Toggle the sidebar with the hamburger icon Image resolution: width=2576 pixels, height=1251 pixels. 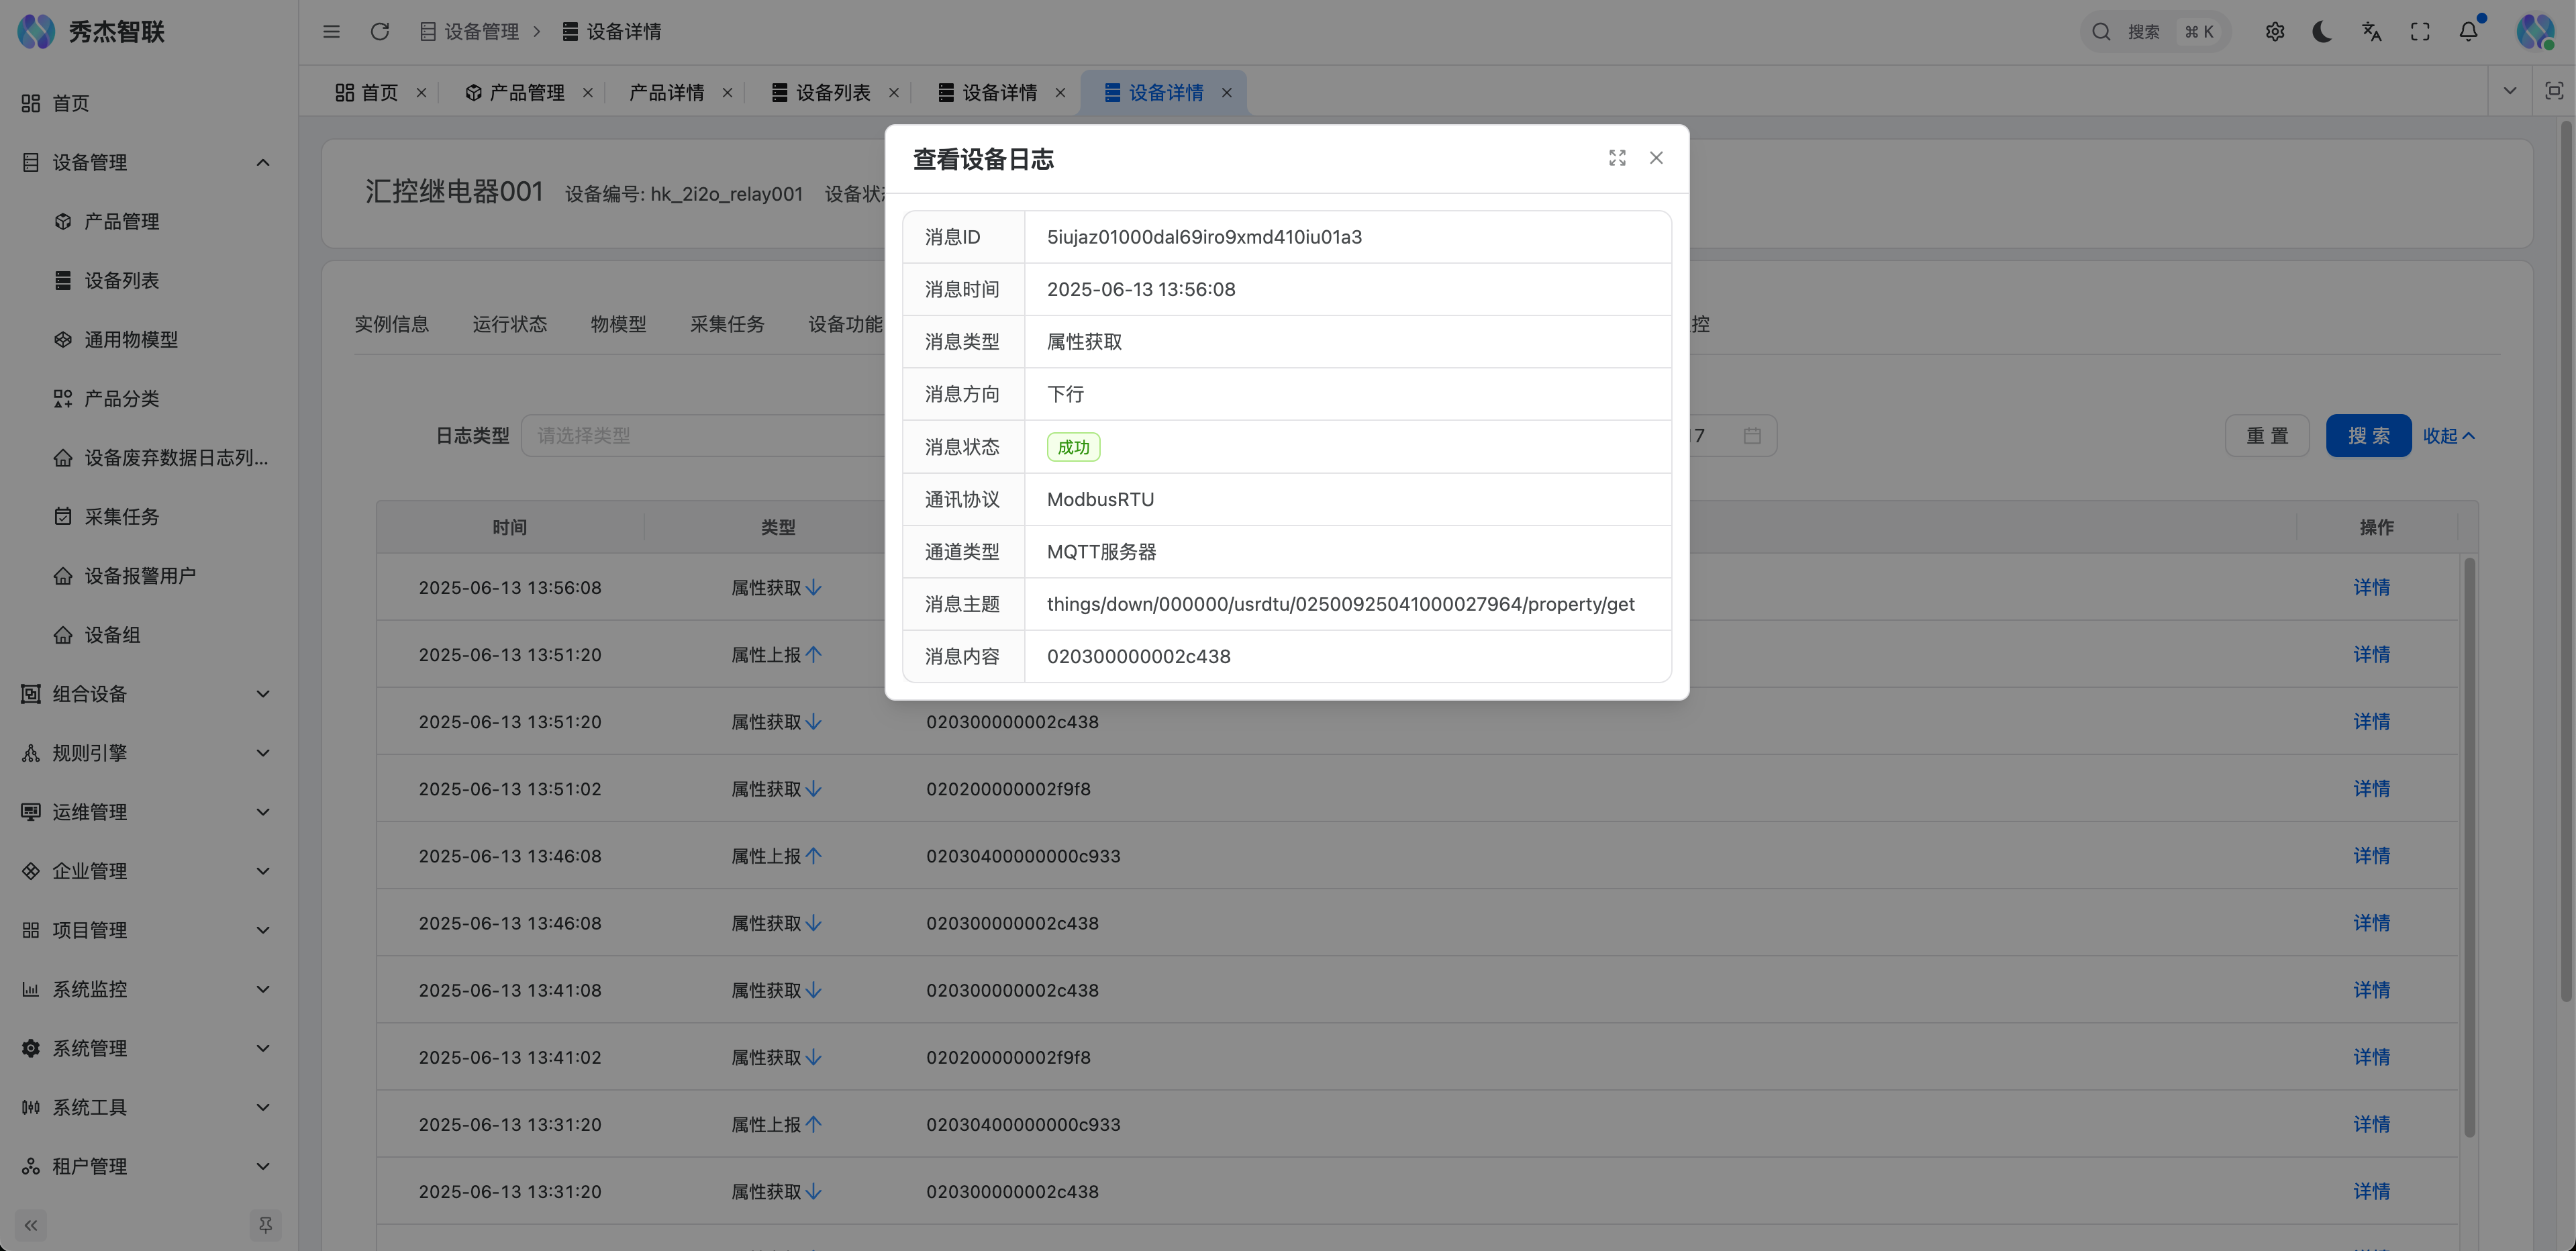[331, 31]
